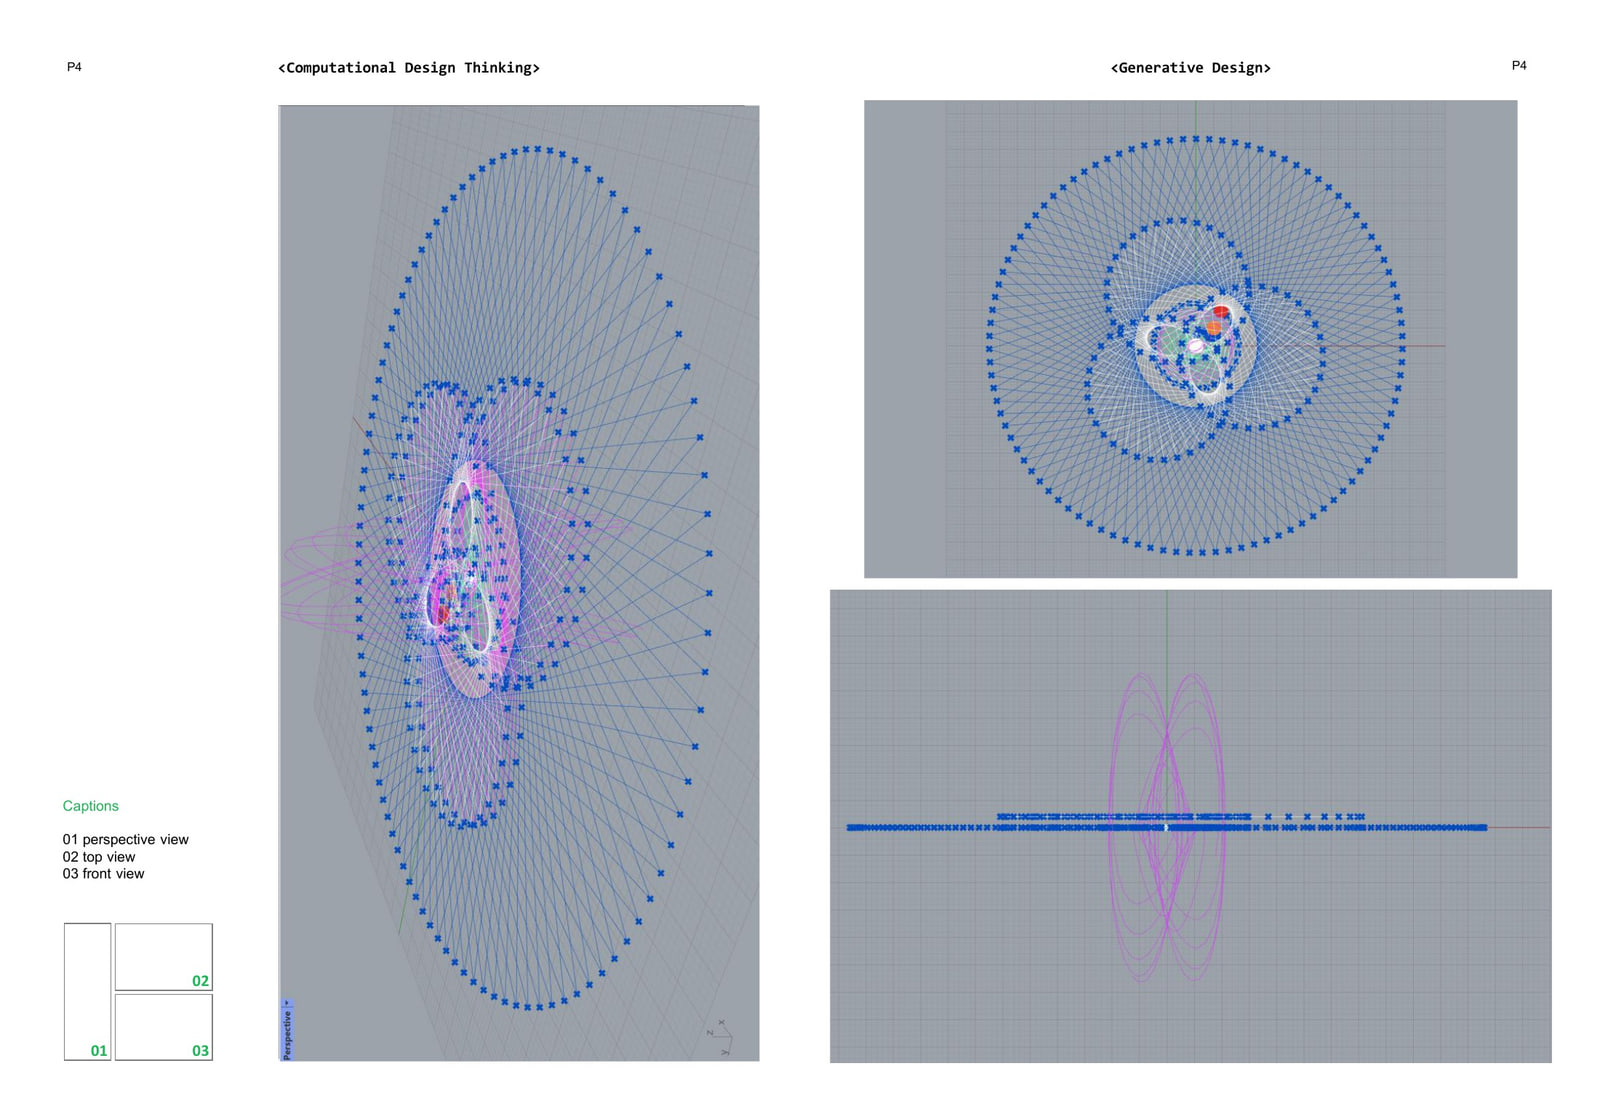Click the '01 perspective view' caption
Screen dimensions: 1600x1108
(125, 840)
